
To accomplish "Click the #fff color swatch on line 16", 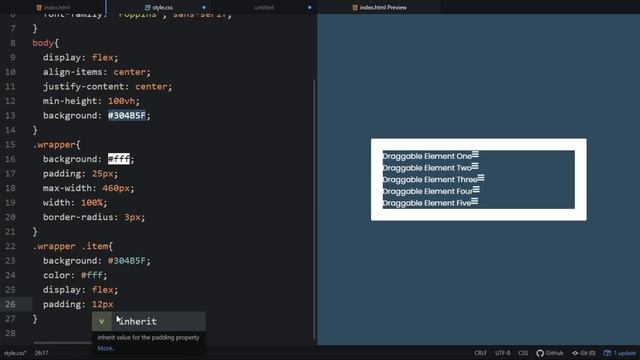I will coord(119,159).
